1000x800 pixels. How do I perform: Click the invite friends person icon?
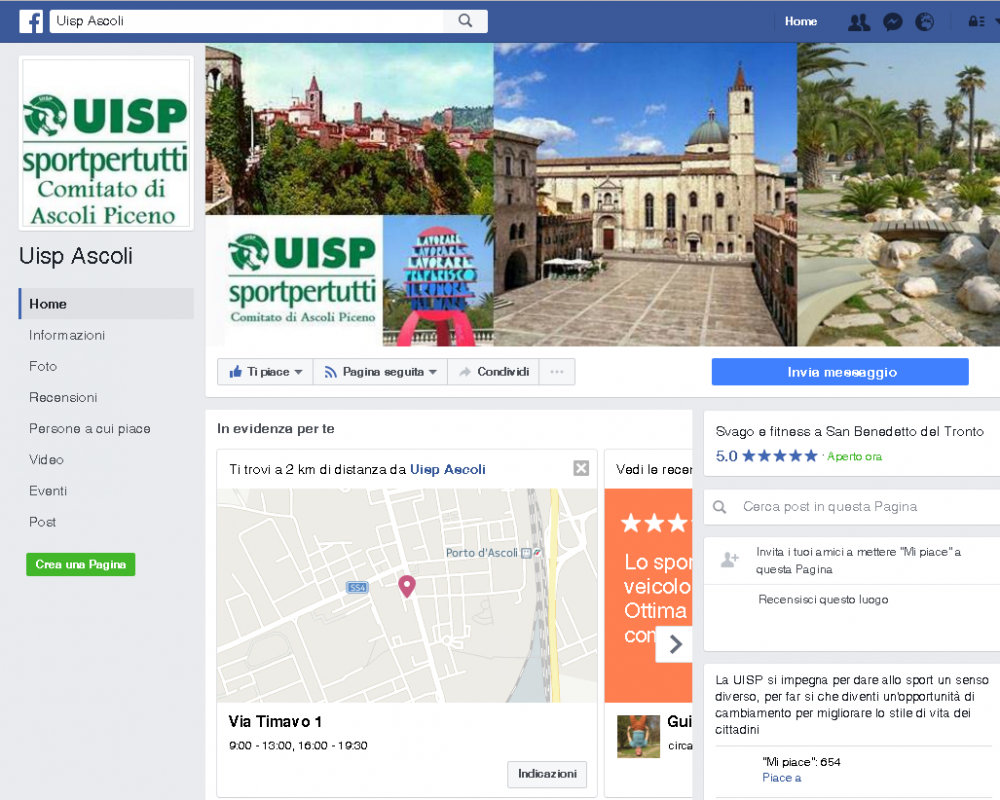[x=729, y=560]
